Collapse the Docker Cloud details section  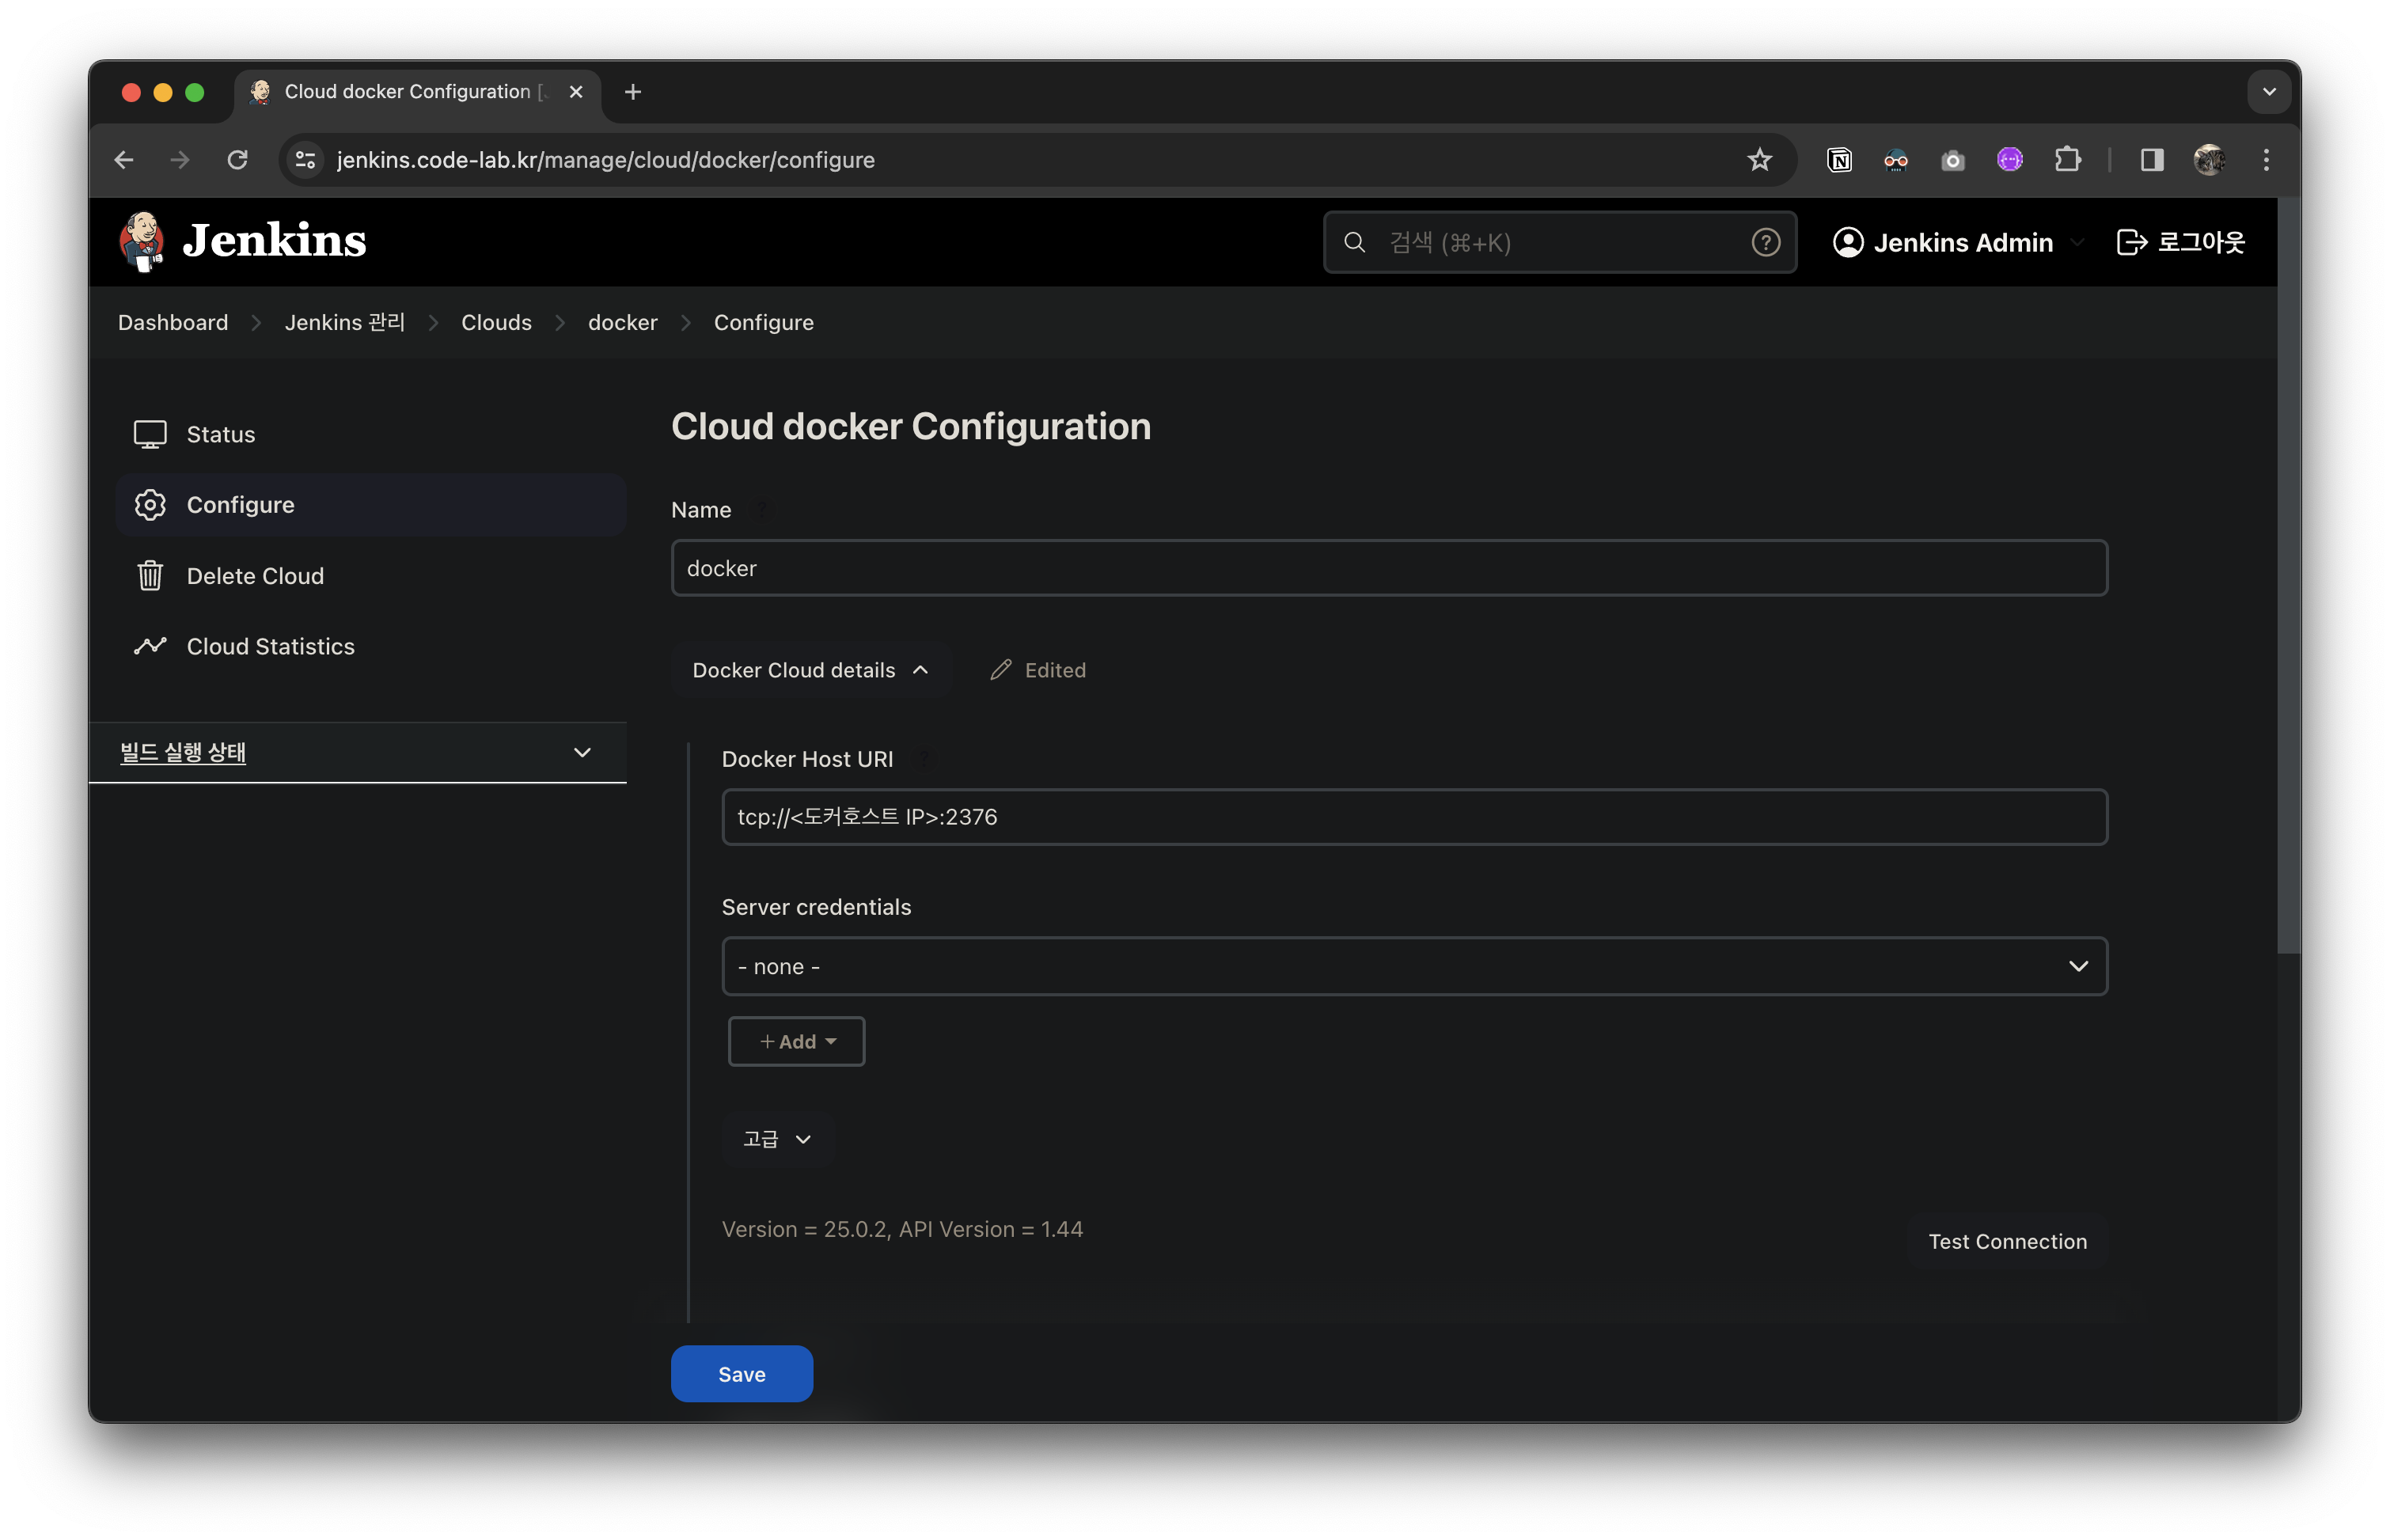tap(810, 670)
